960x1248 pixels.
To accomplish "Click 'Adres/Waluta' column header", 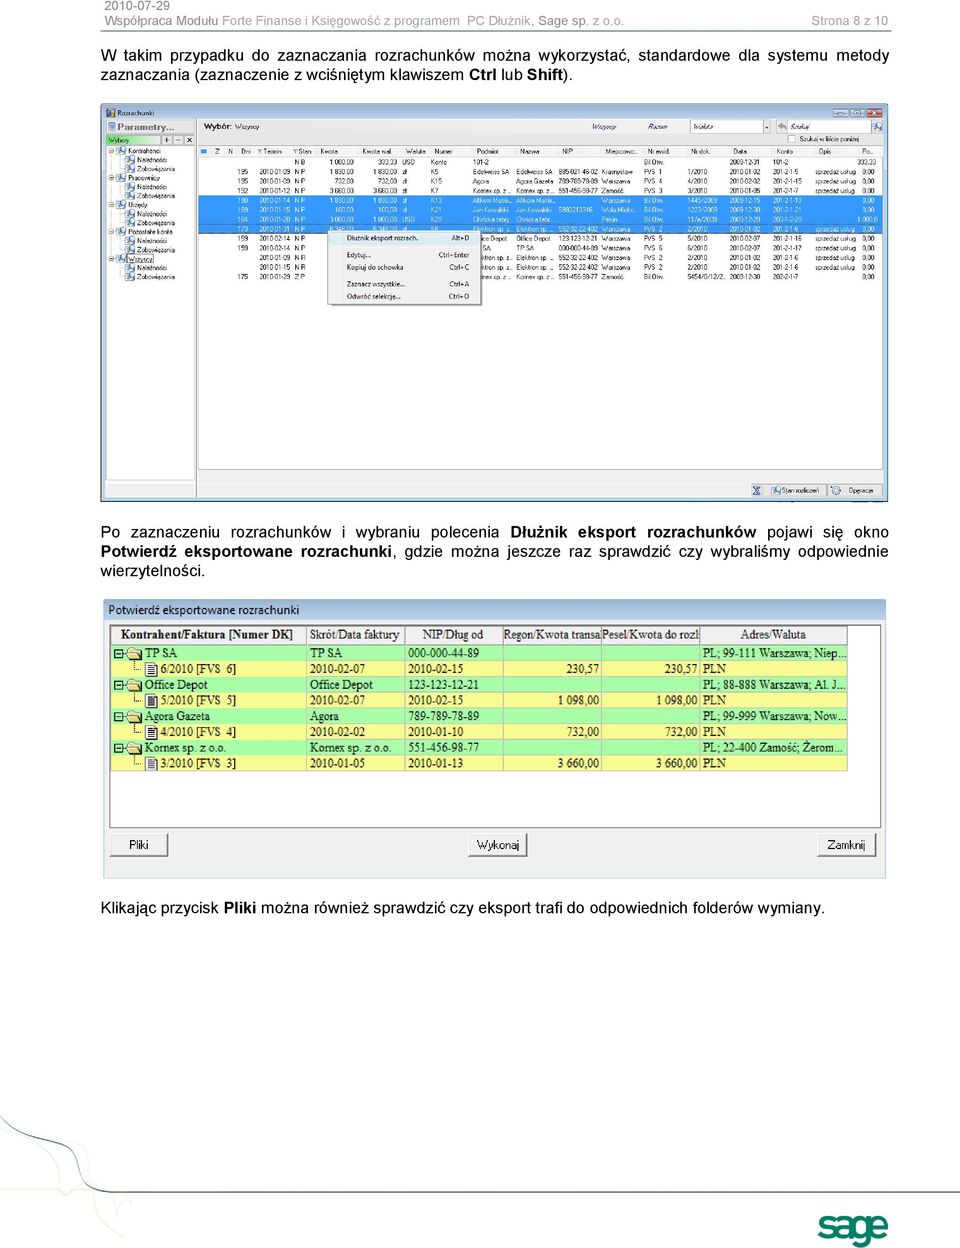I will 773,635.
